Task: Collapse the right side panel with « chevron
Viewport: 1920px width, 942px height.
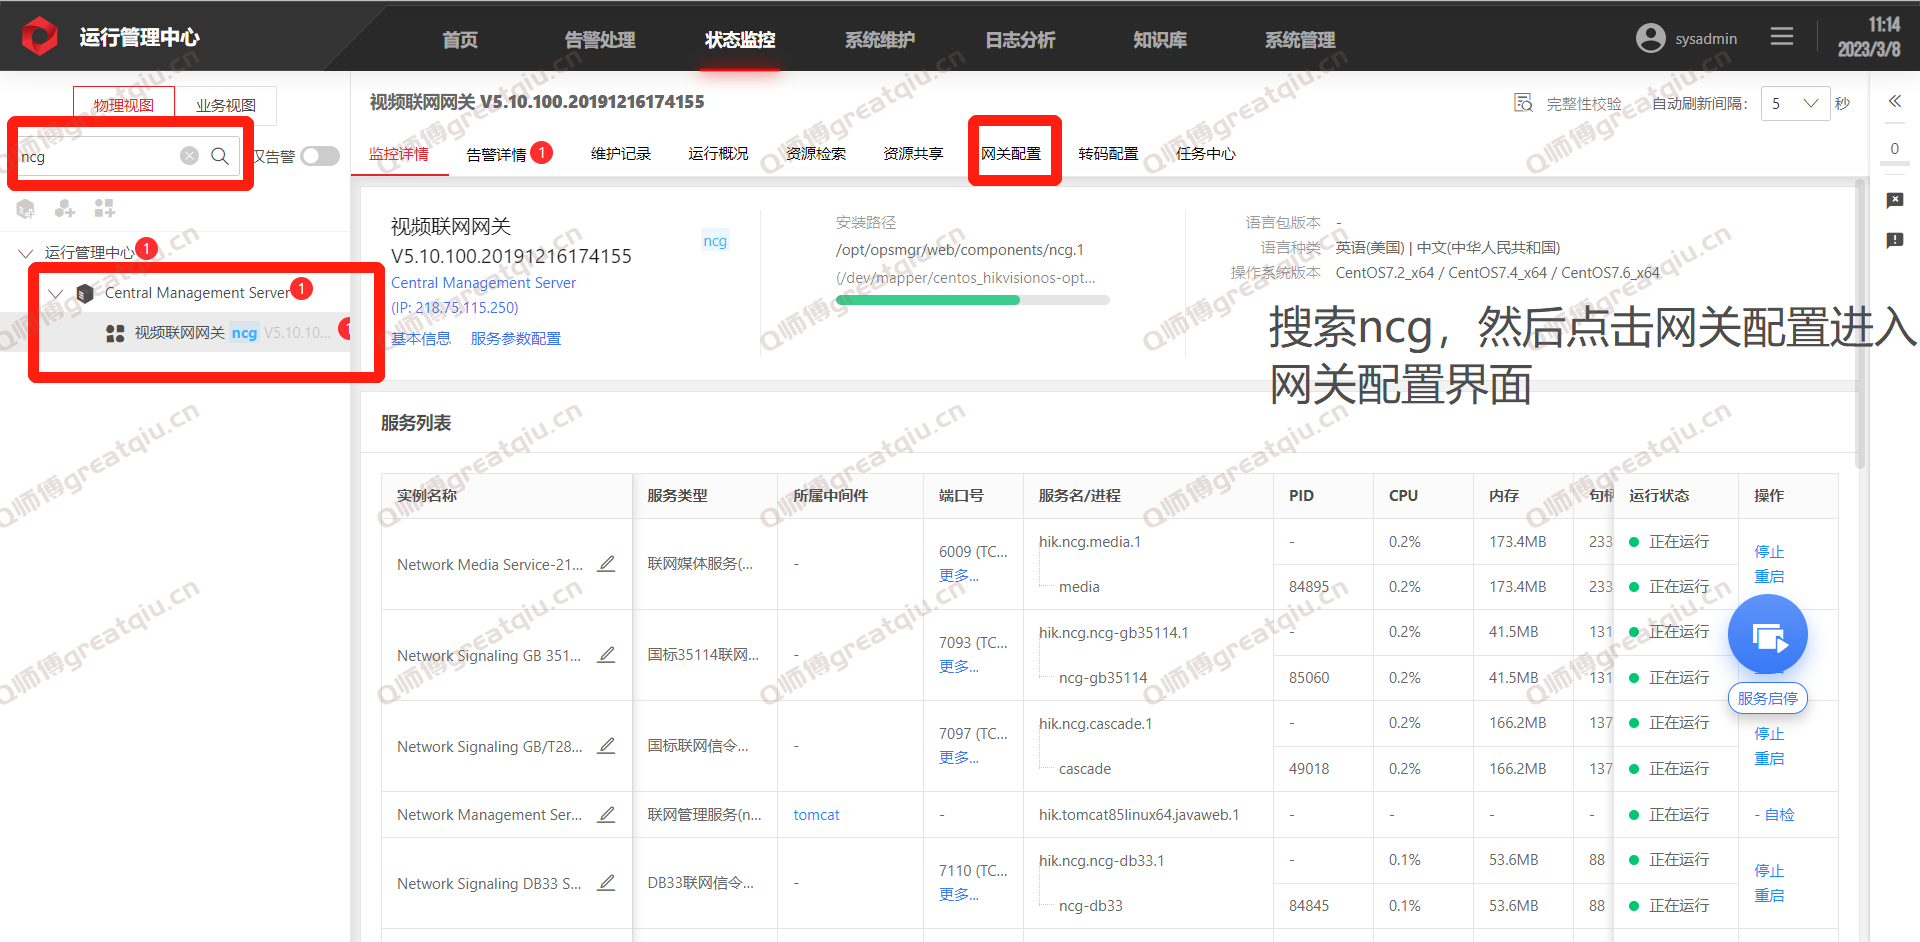Action: coord(1895,101)
